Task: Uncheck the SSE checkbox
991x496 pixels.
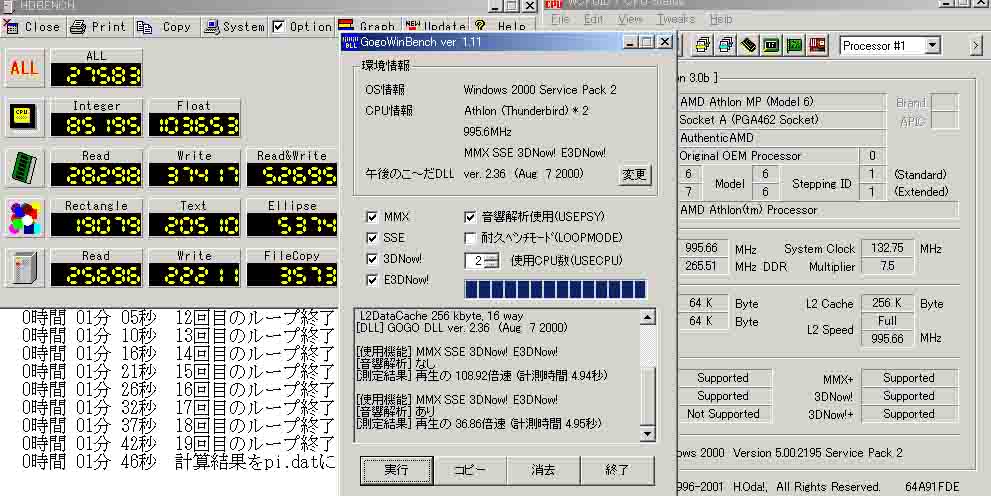Action: (372, 238)
